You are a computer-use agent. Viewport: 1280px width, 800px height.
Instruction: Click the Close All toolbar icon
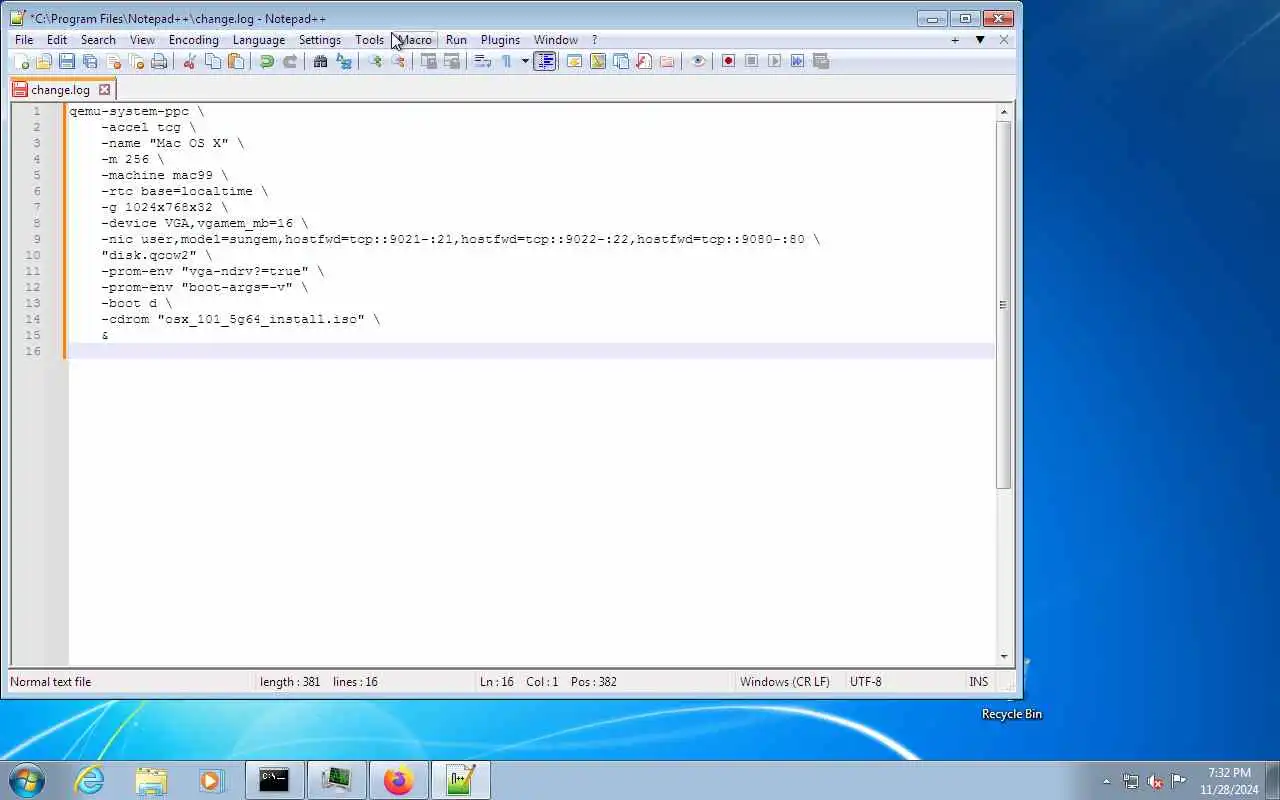[136, 61]
